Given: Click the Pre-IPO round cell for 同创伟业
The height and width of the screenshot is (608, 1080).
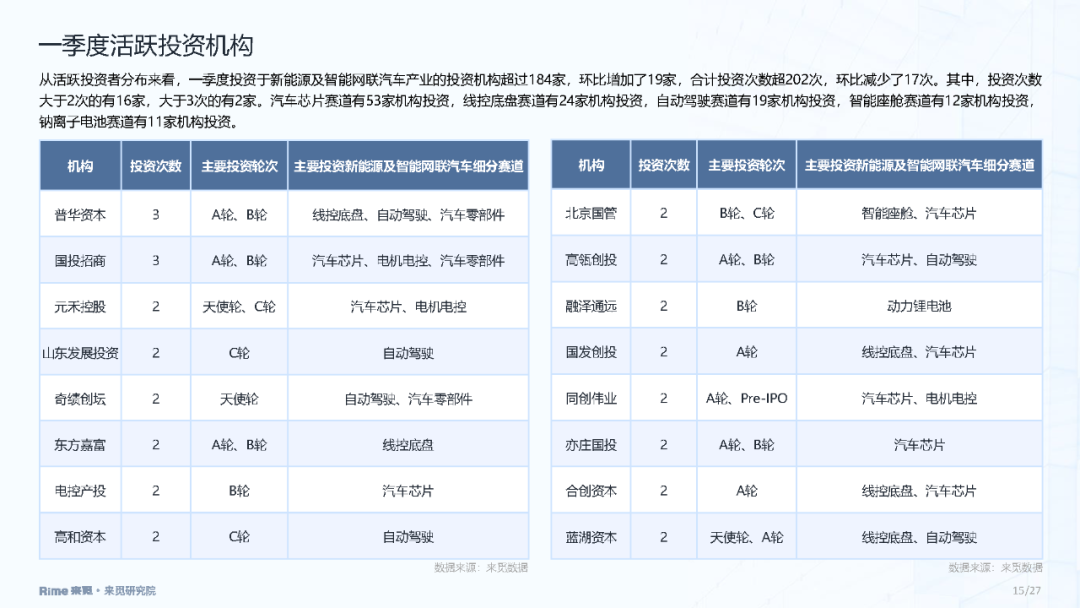Looking at the screenshot, I should click(x=746, y=398).
